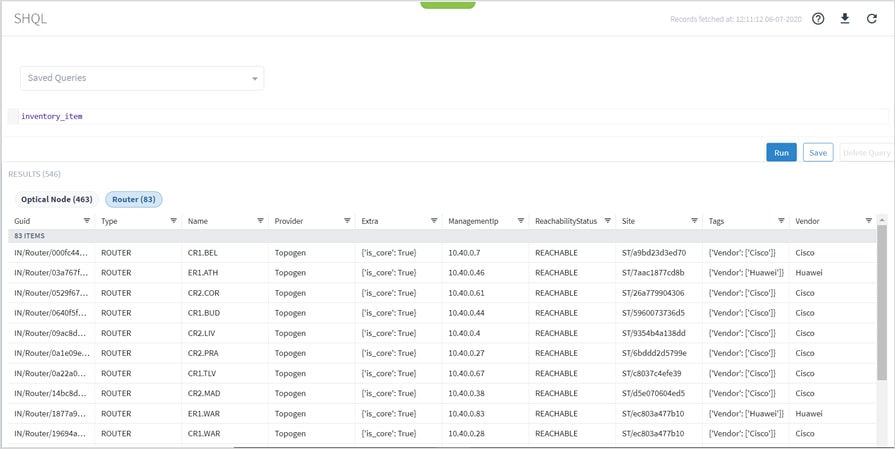
Task: Open filter menu for Extra column
Action: (x=434, y=221)
